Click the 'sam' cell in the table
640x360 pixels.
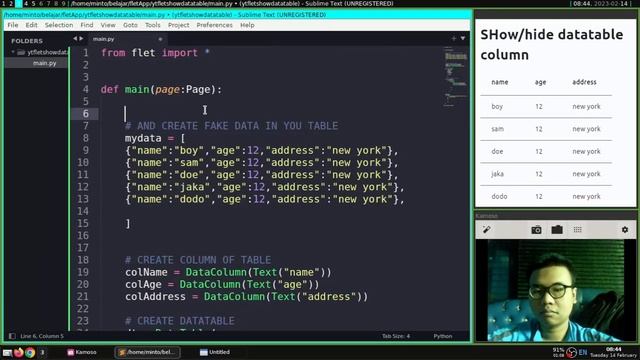(x=497, y=129)
